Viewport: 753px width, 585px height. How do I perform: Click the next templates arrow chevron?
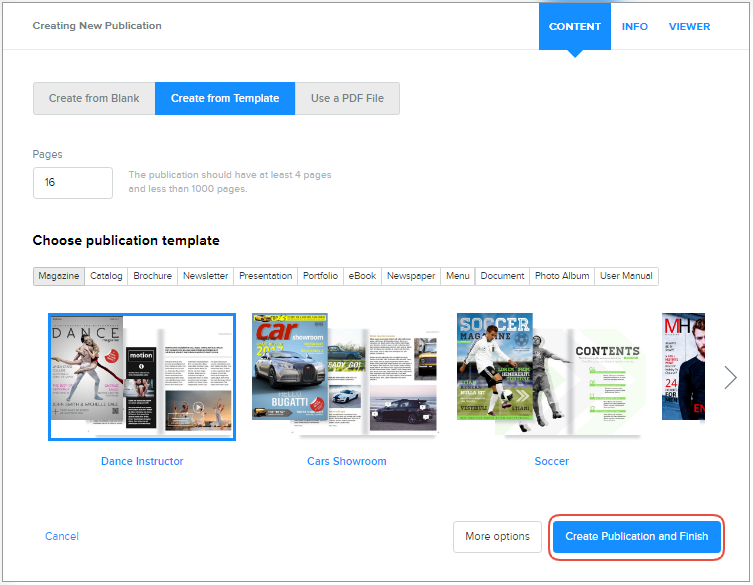pos(730,377)
